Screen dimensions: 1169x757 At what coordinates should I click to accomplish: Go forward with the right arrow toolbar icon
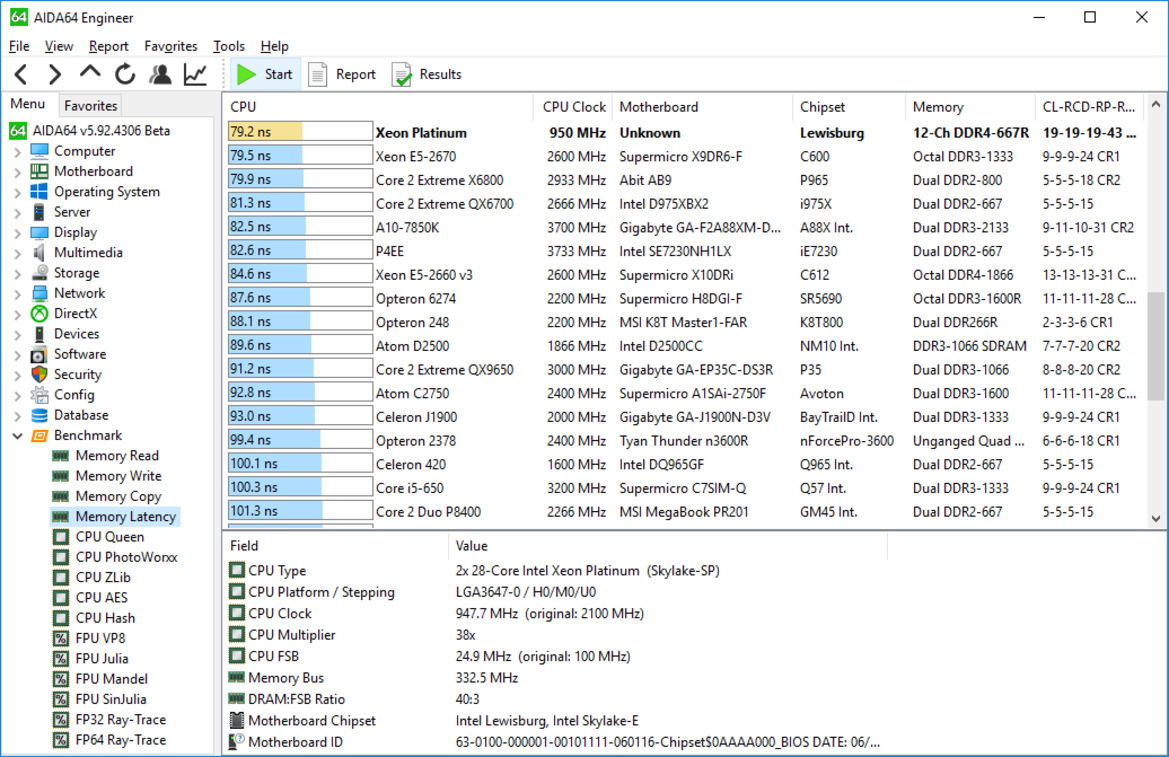pos(54,74)
